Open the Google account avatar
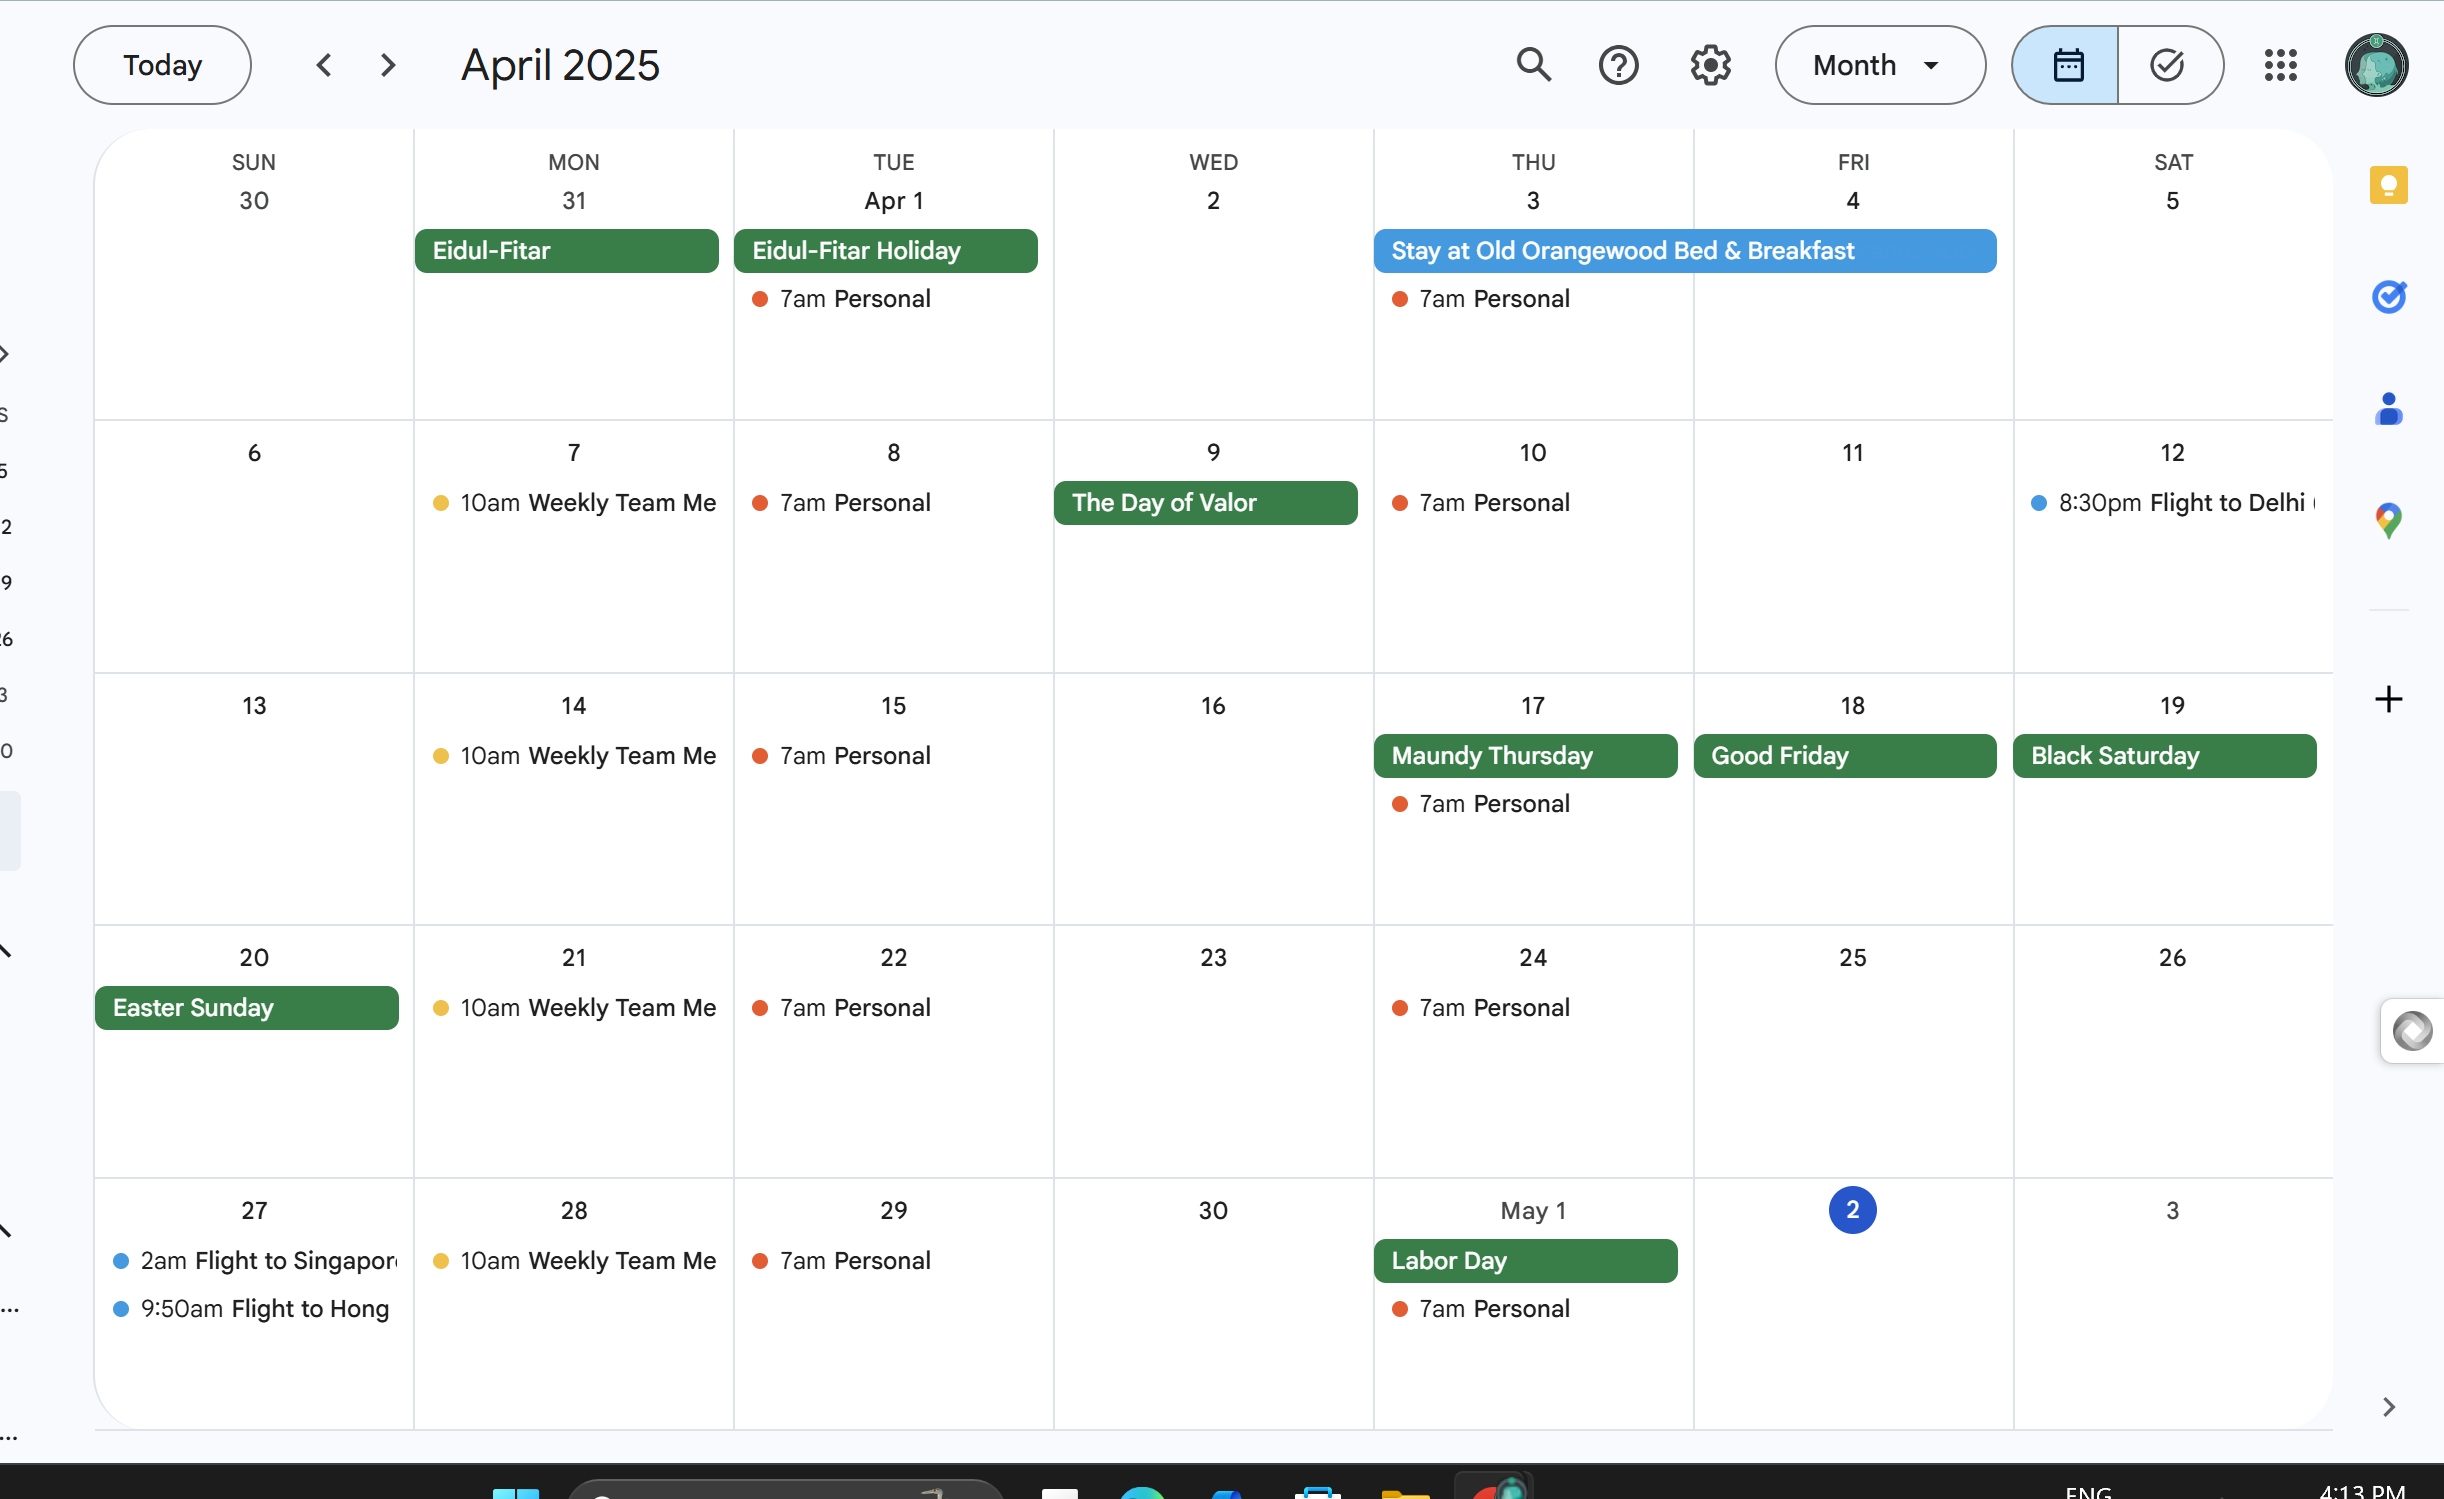Screen dimensions: 2444x1499 tap(2376, 65)
